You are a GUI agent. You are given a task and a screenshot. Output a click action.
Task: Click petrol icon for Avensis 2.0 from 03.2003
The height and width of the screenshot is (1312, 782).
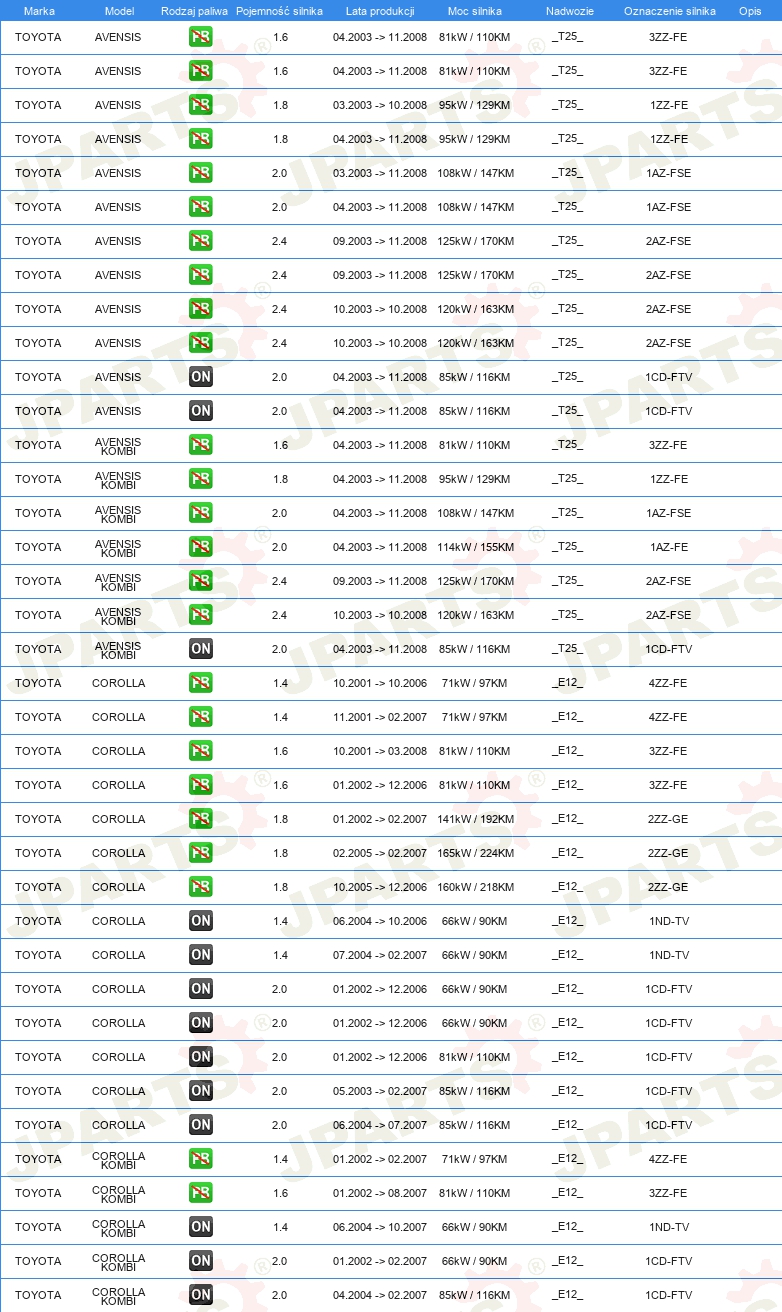coord(201,173)
